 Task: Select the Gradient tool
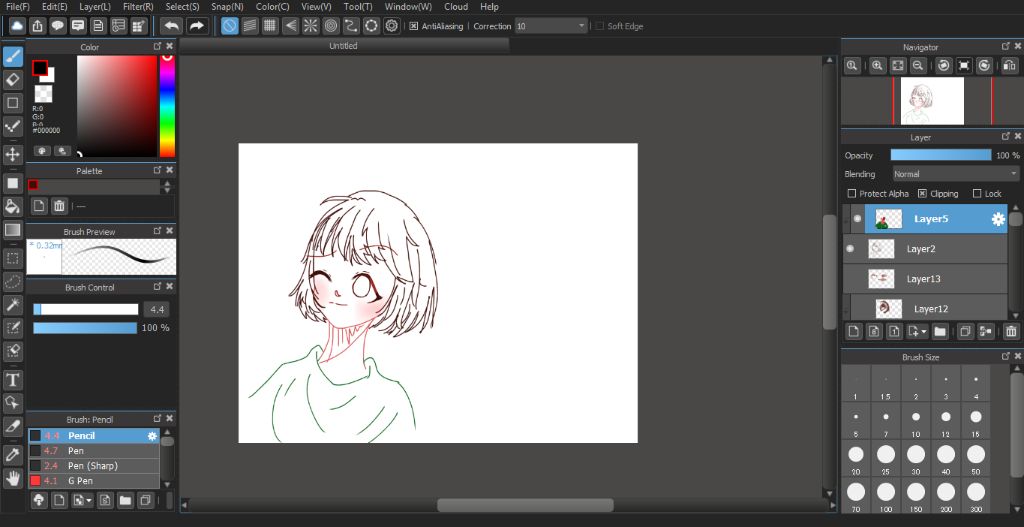pos(12,229)
